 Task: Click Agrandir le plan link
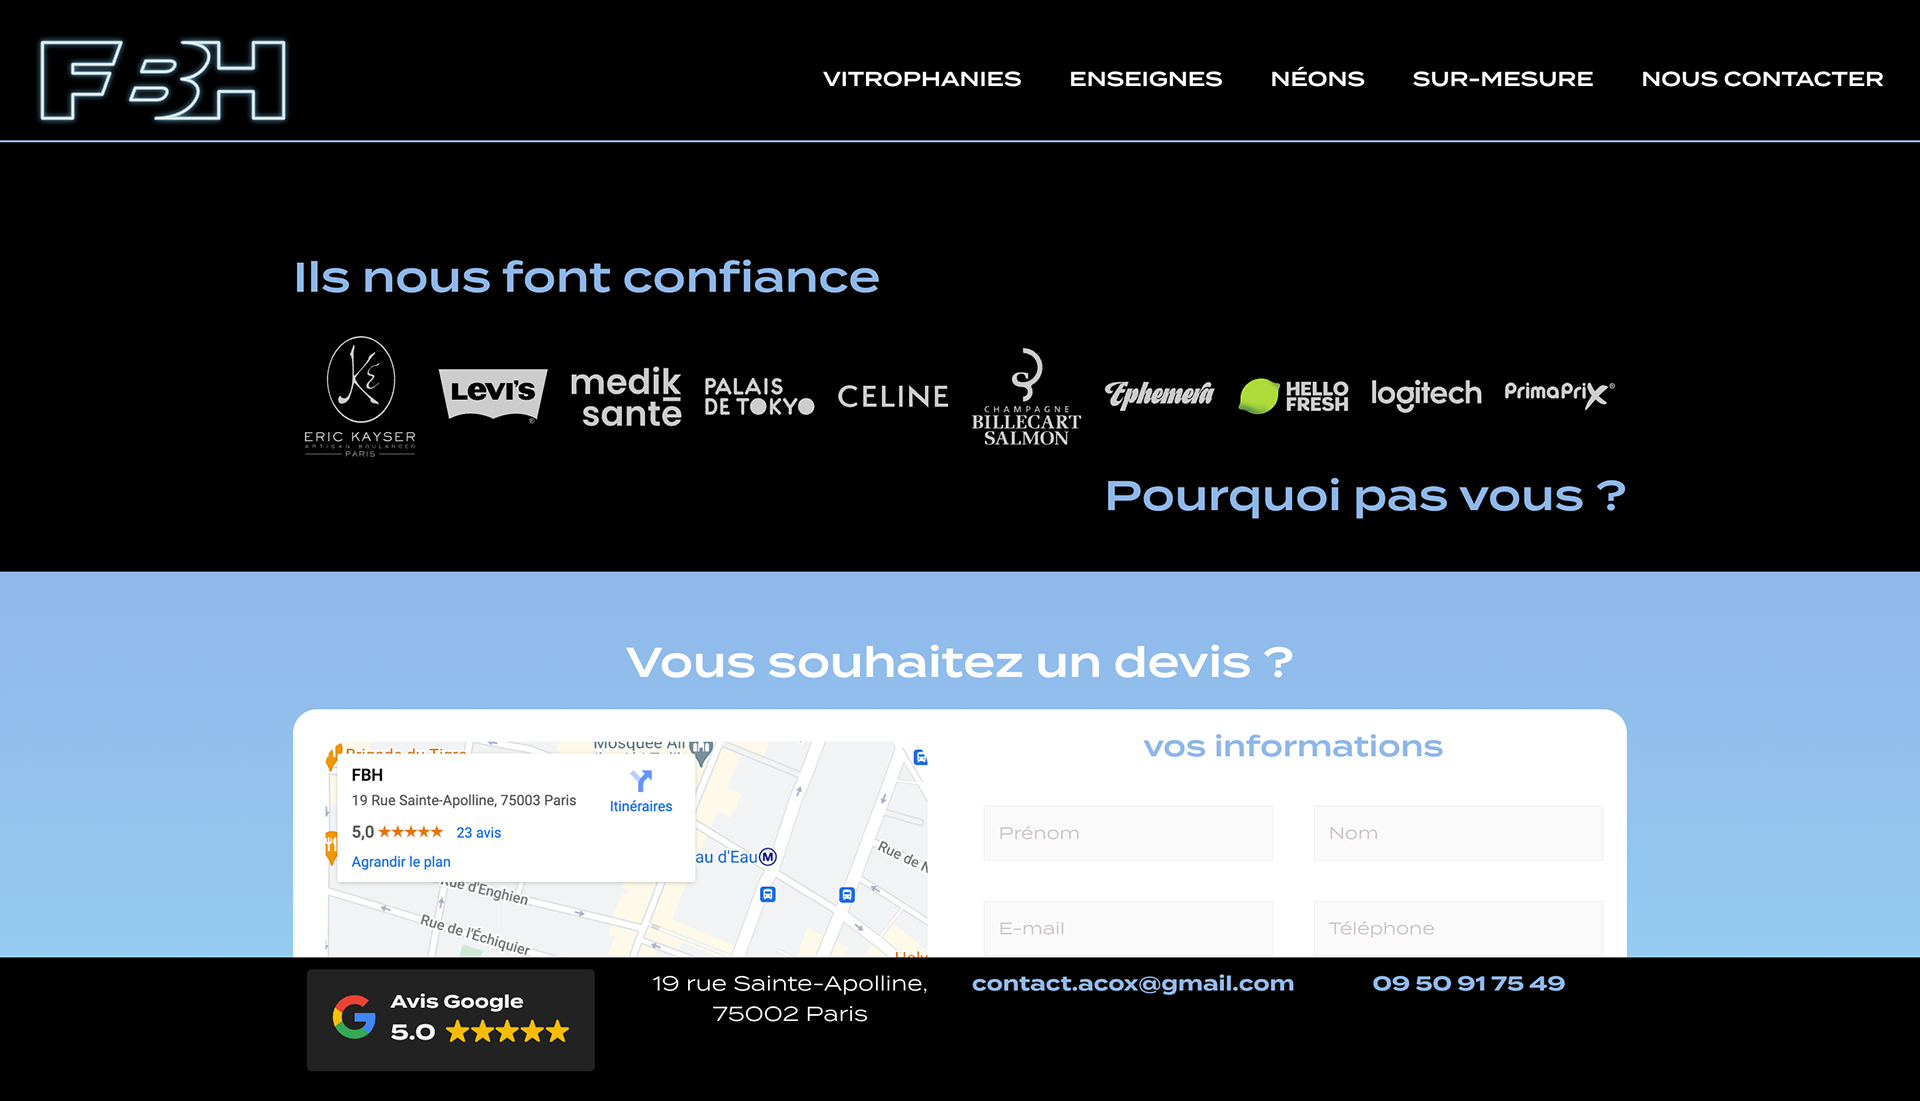(x=401, y=862)
